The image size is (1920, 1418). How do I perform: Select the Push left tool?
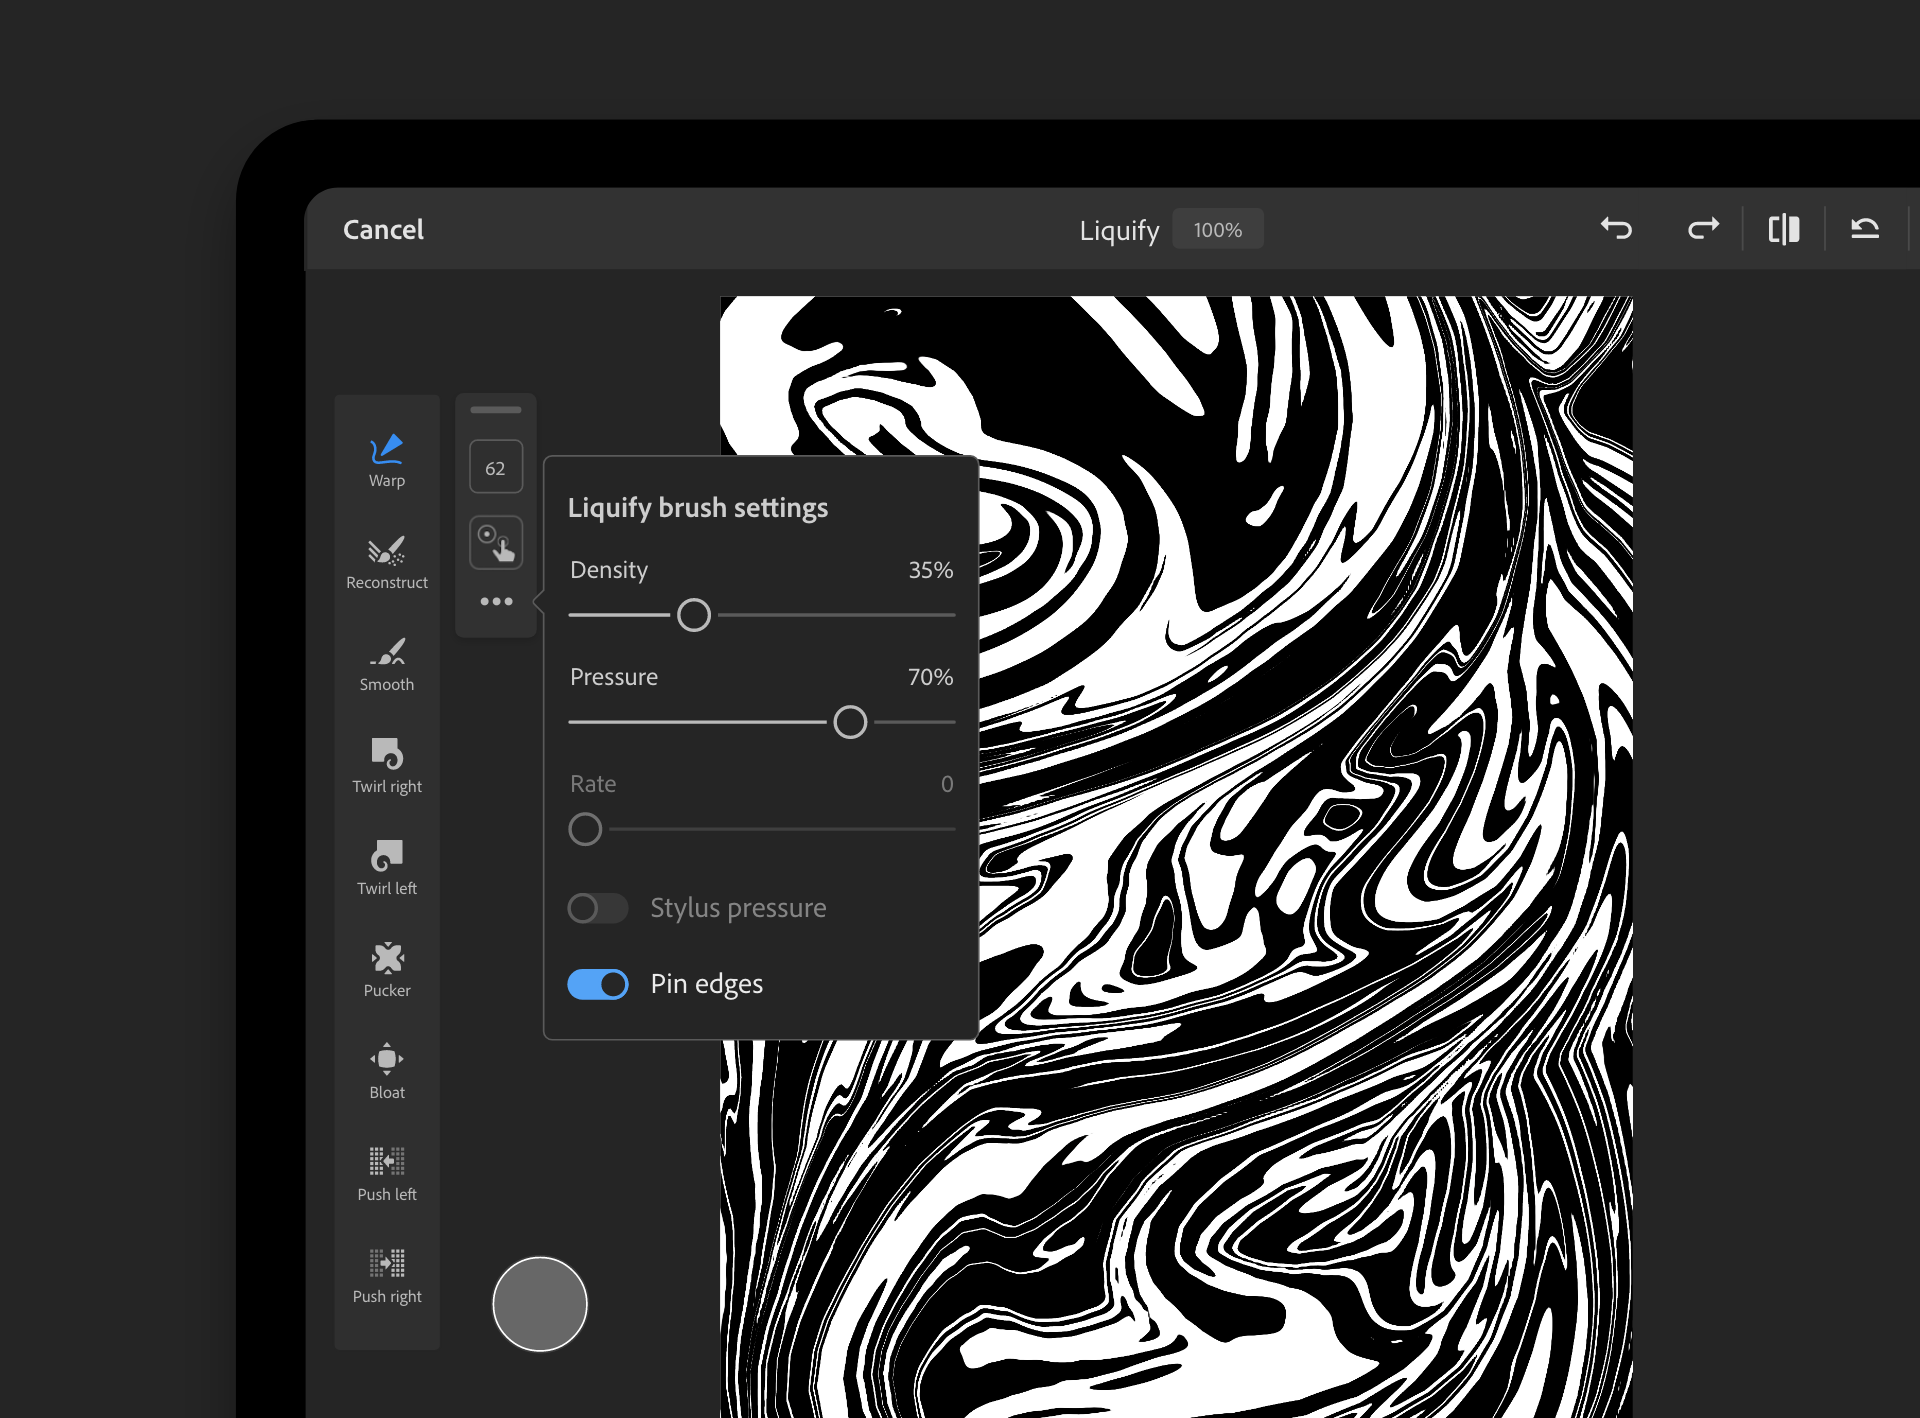pyautogui.click(x=386, y=1174)
